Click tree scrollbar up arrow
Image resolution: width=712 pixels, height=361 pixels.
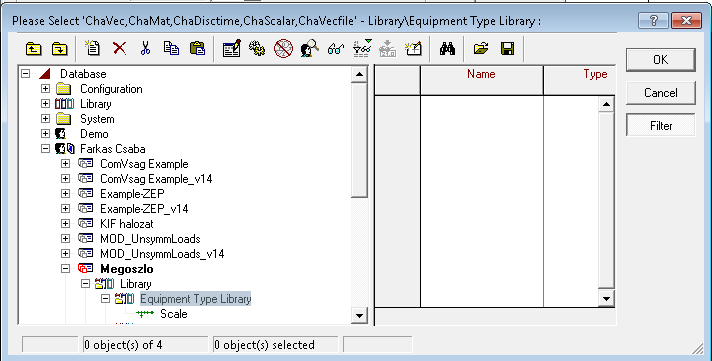pos(359,74)
